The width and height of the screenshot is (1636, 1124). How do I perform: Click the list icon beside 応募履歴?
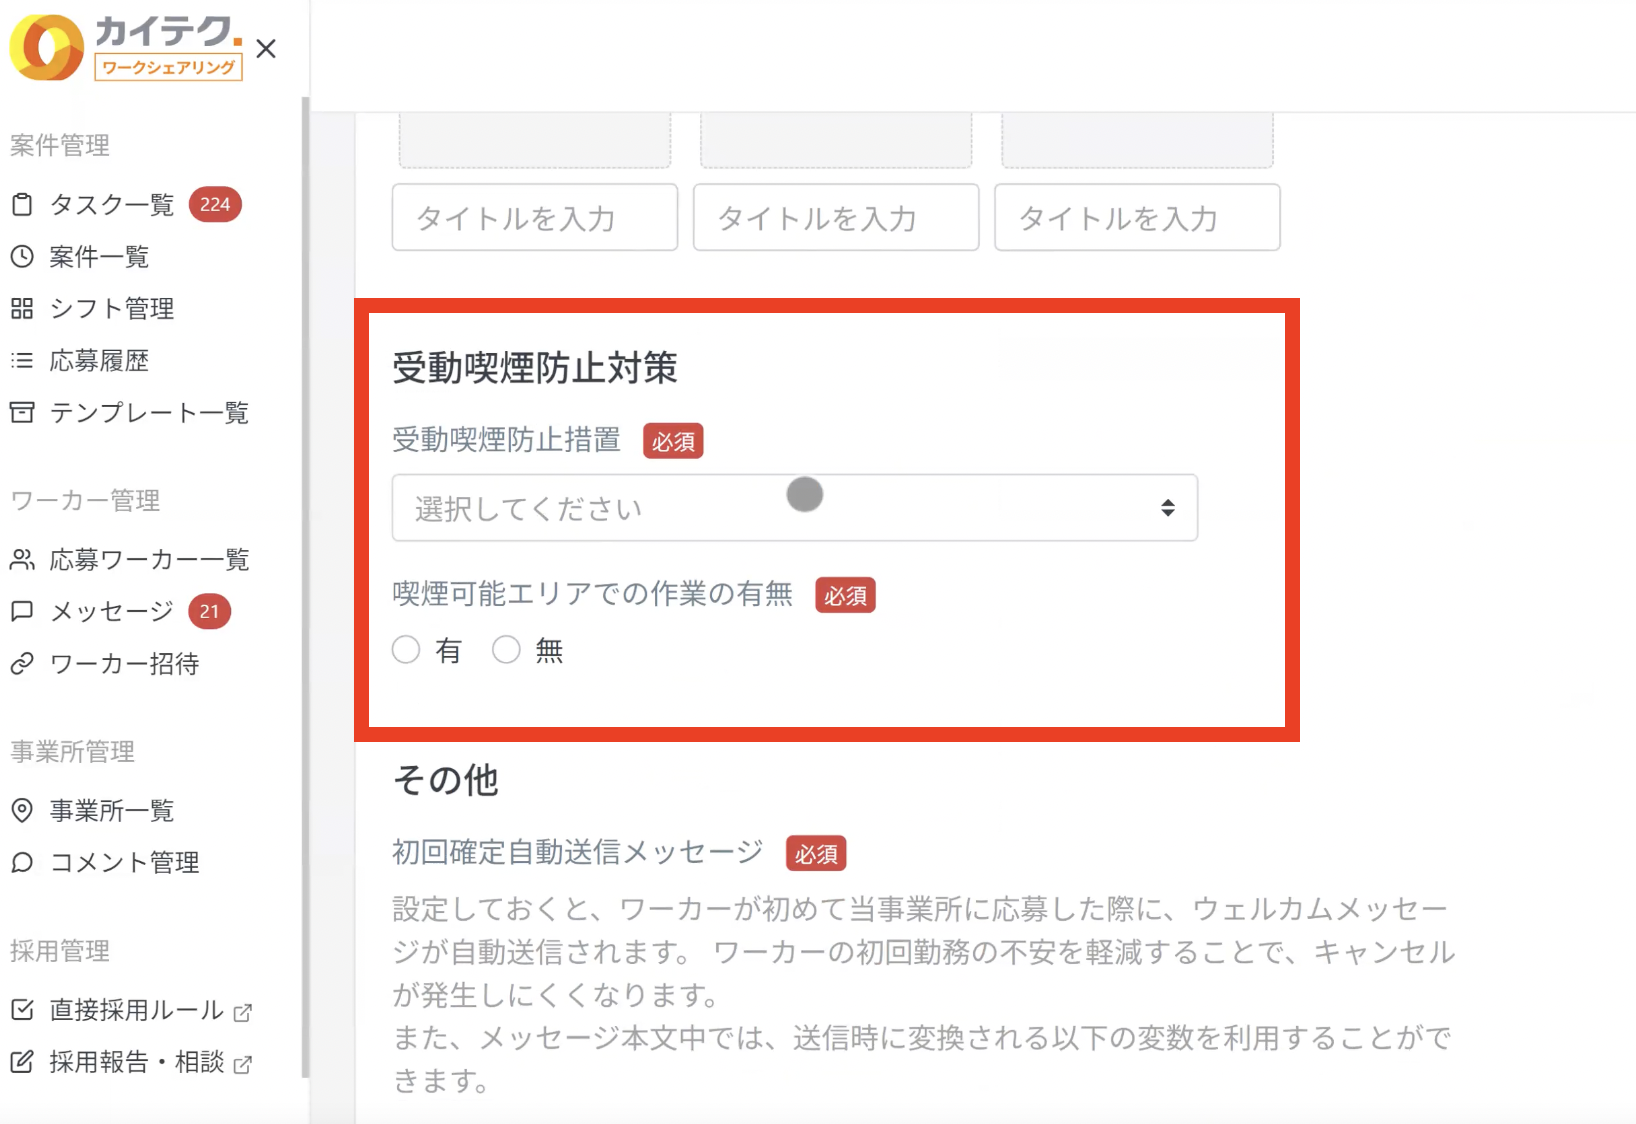click(x=22, y=360)
